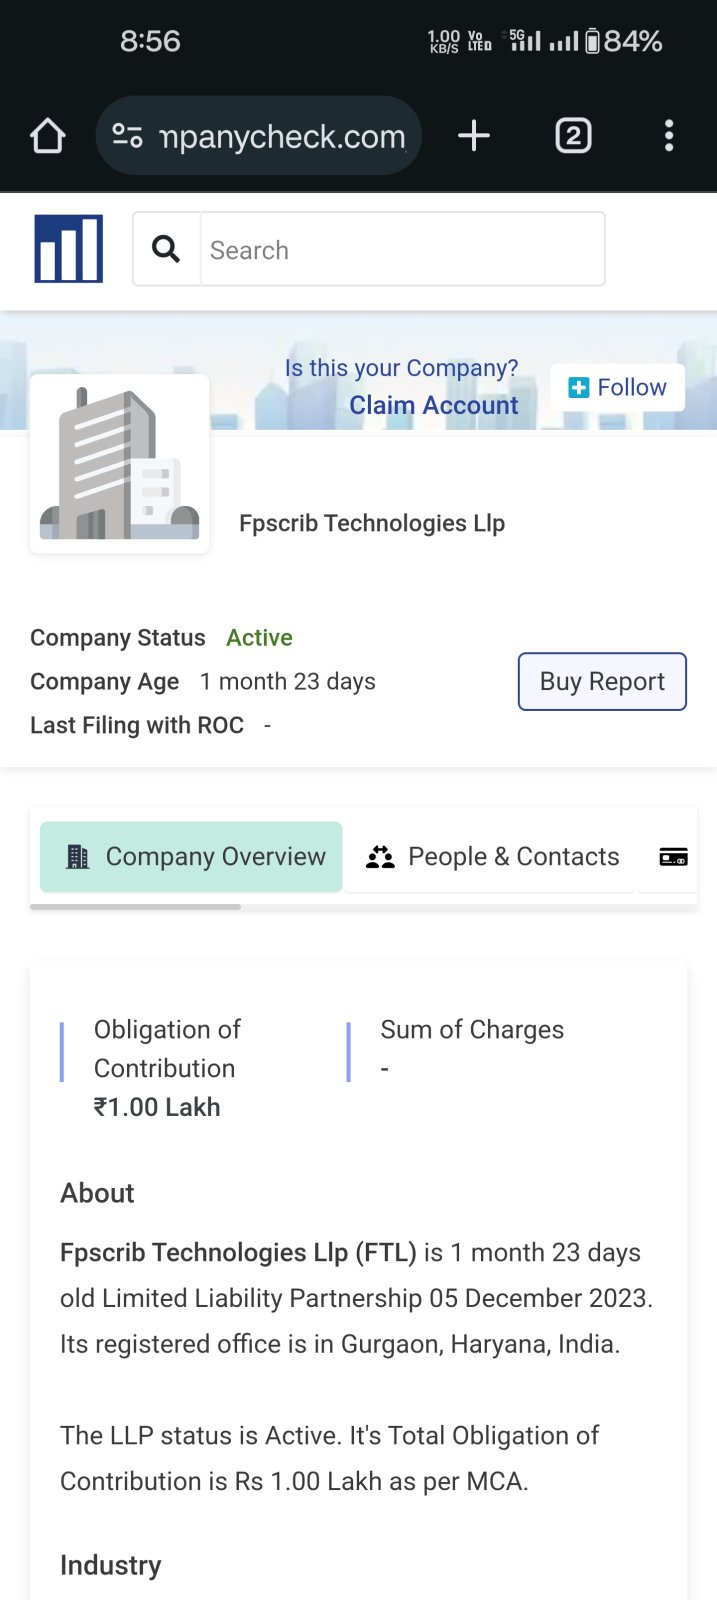717x1600 pixels.
Task: Click in the Search input field
Action: coord(402,250)
